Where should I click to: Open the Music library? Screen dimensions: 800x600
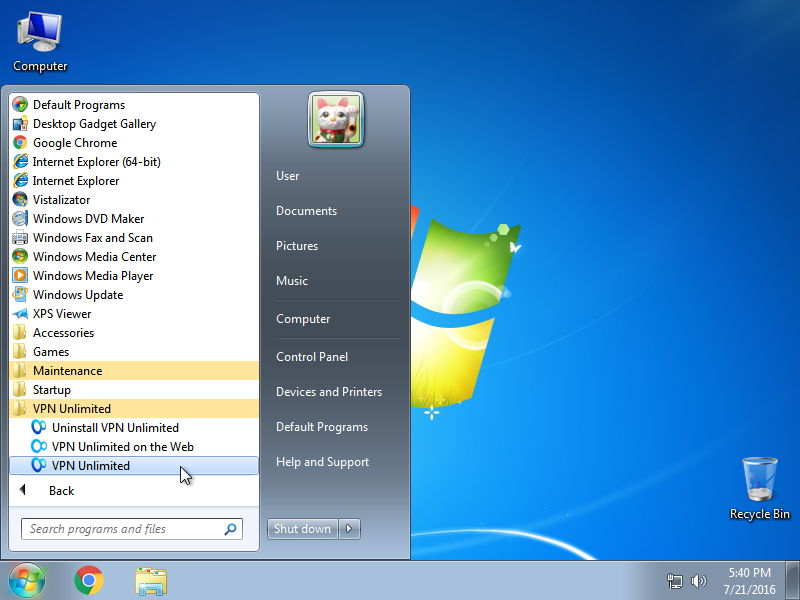[x=292, y=281]
